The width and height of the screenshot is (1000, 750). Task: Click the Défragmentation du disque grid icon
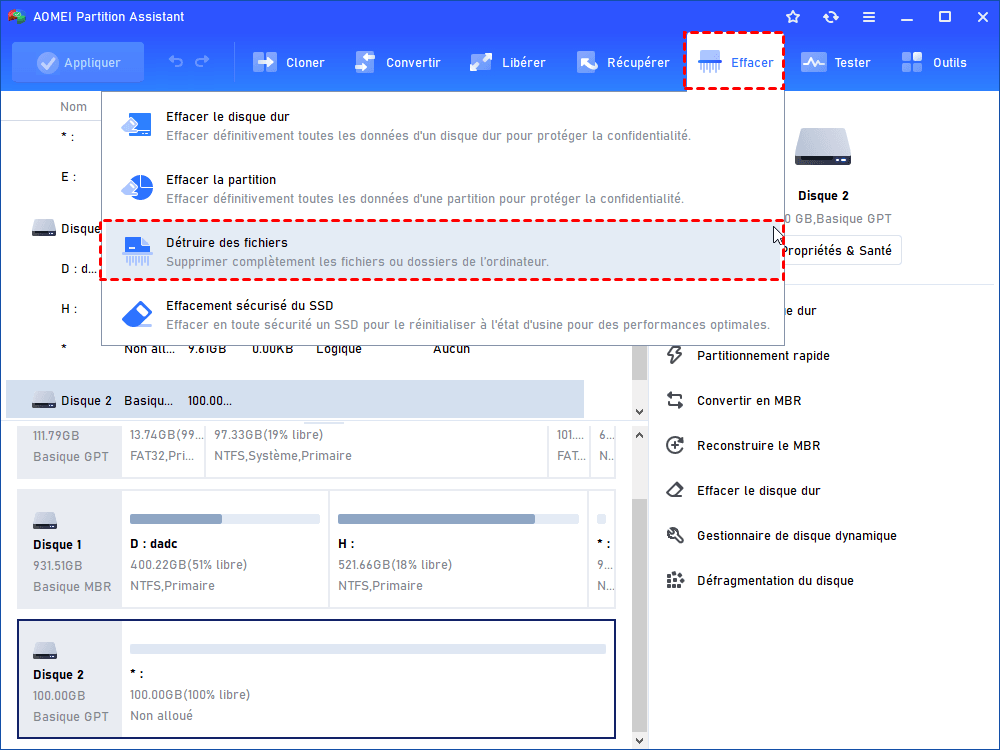[x=675, y=580]
